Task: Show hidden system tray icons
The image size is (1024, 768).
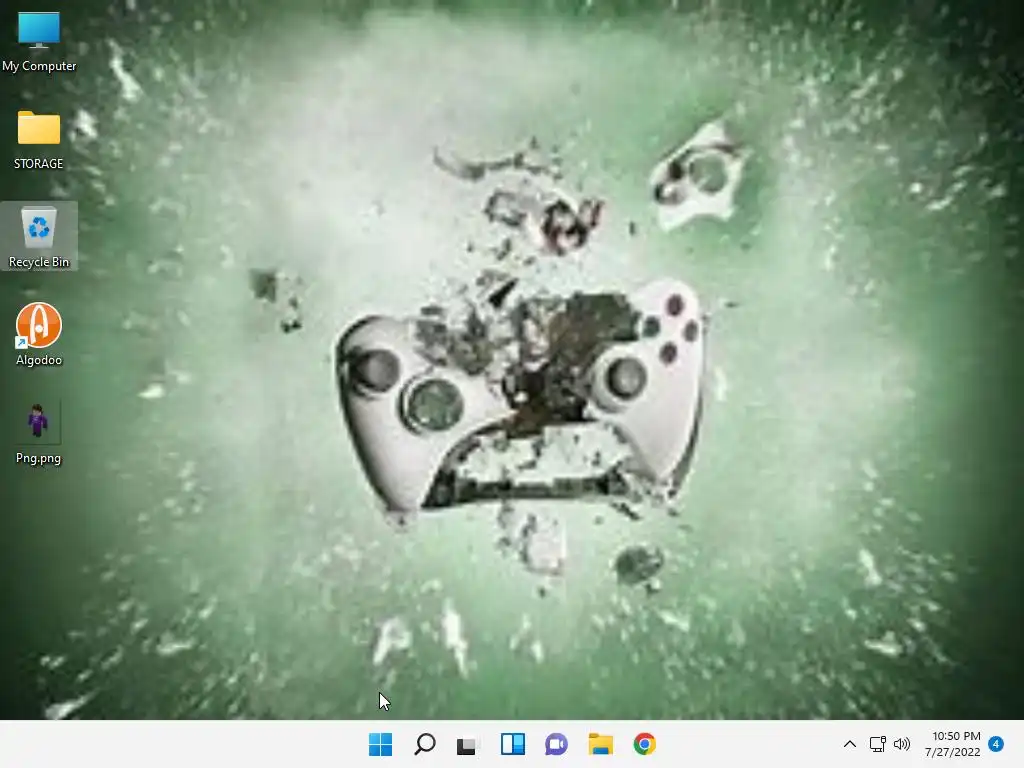Action: pos(850,744)
